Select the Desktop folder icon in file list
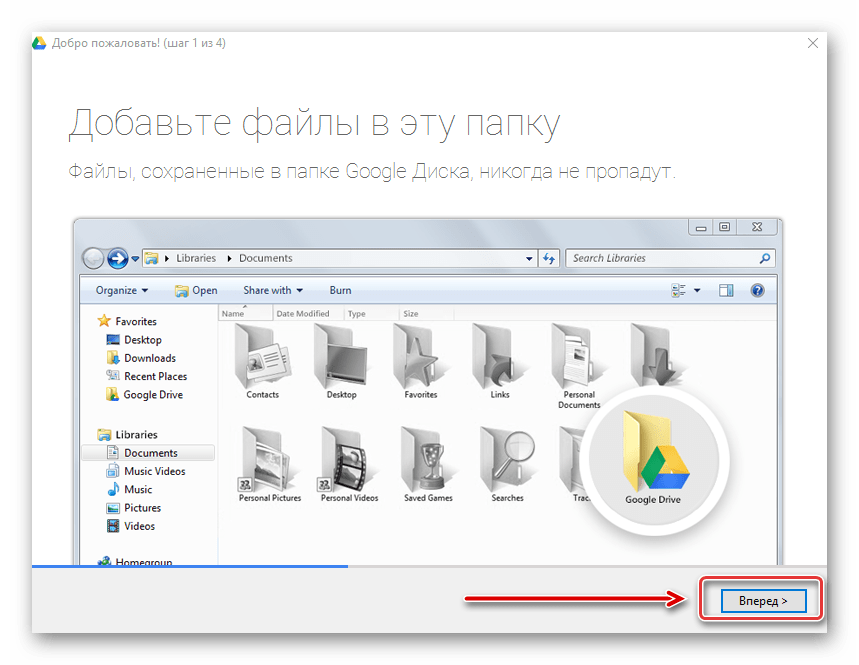The width and height of the screenshot is (859, 665). coord(341,362)
